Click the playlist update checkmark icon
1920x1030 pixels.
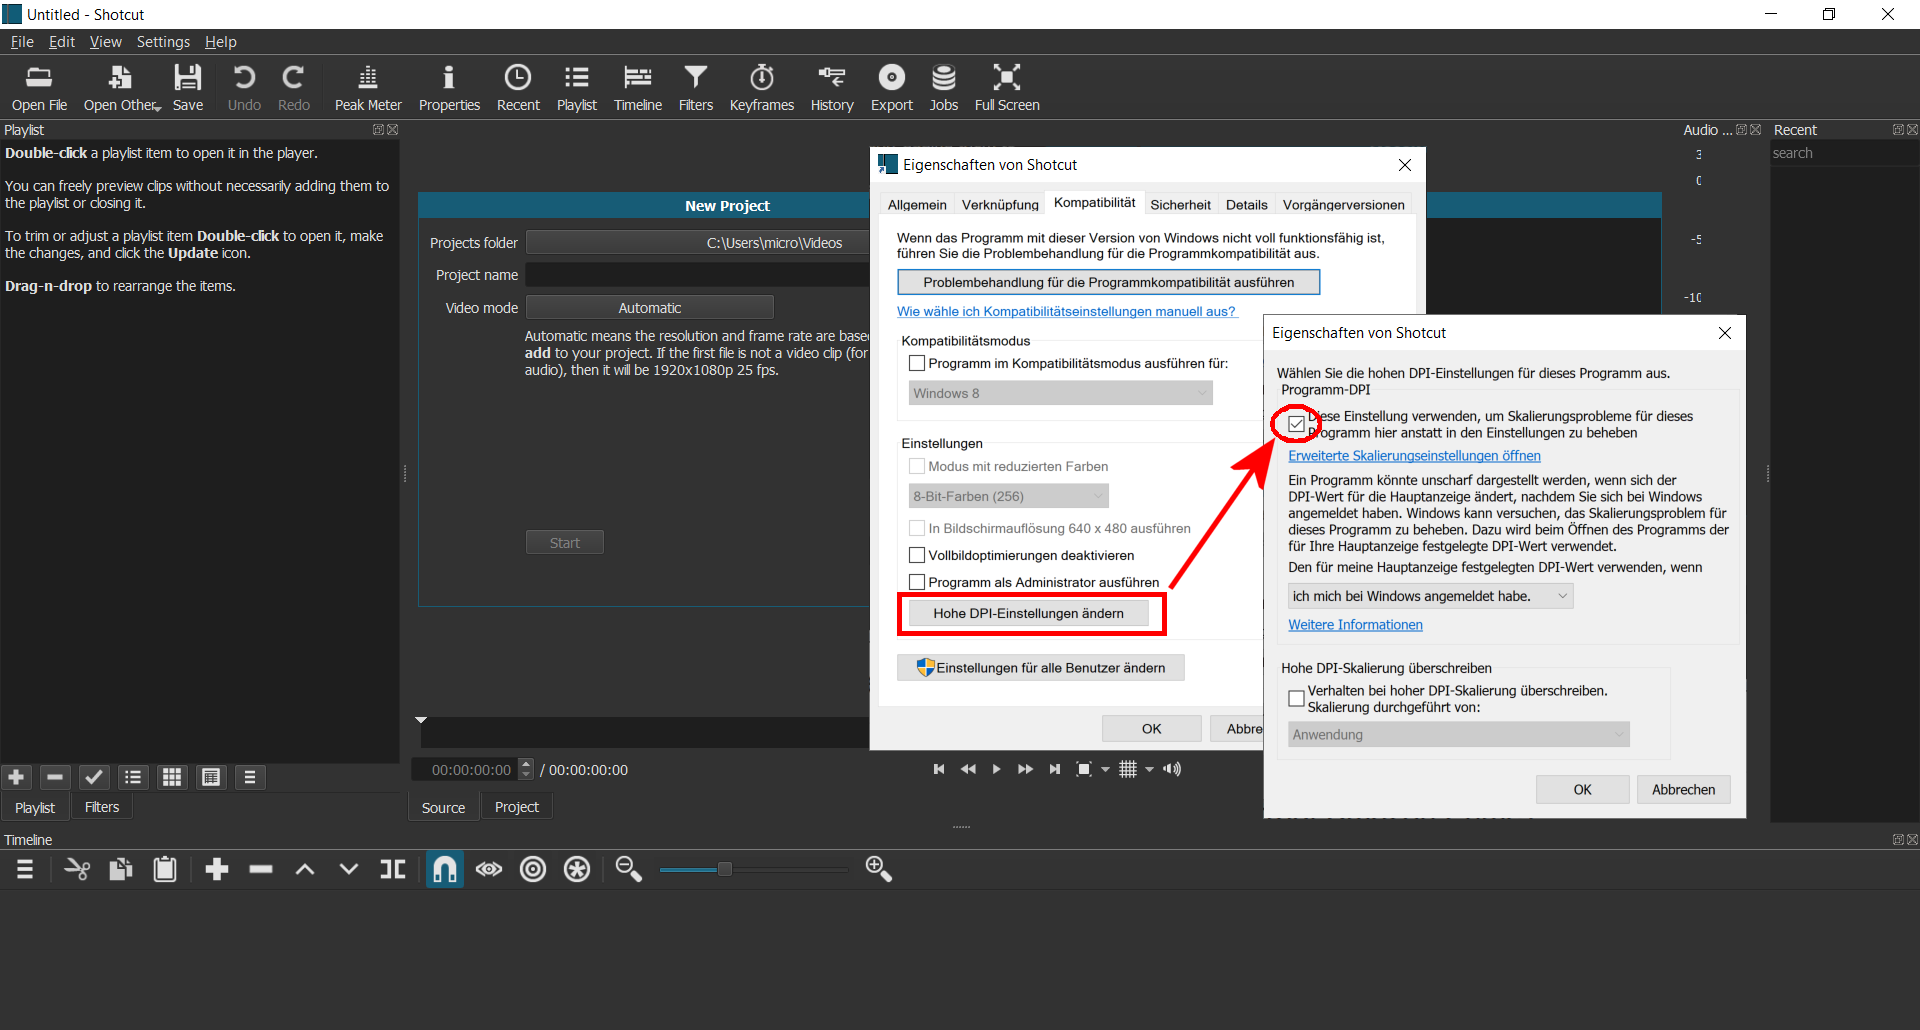point(94,777)
